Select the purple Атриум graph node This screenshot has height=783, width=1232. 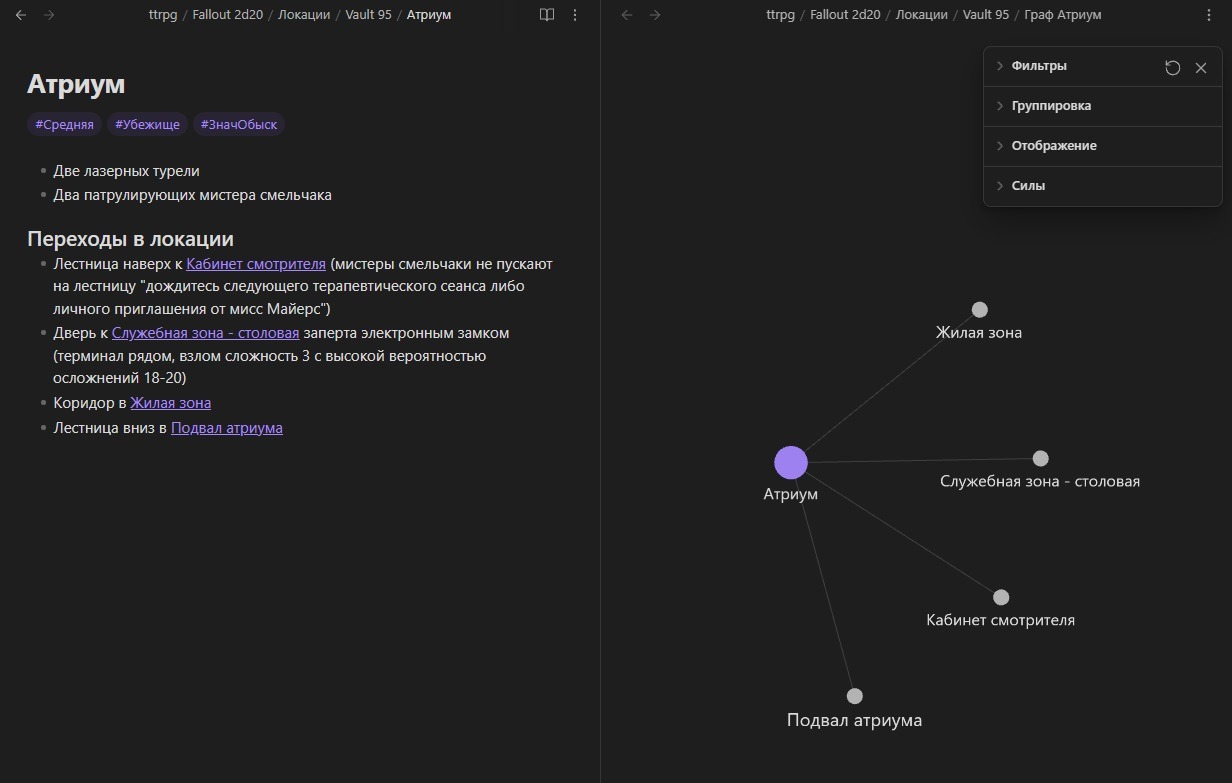(791, 463)
